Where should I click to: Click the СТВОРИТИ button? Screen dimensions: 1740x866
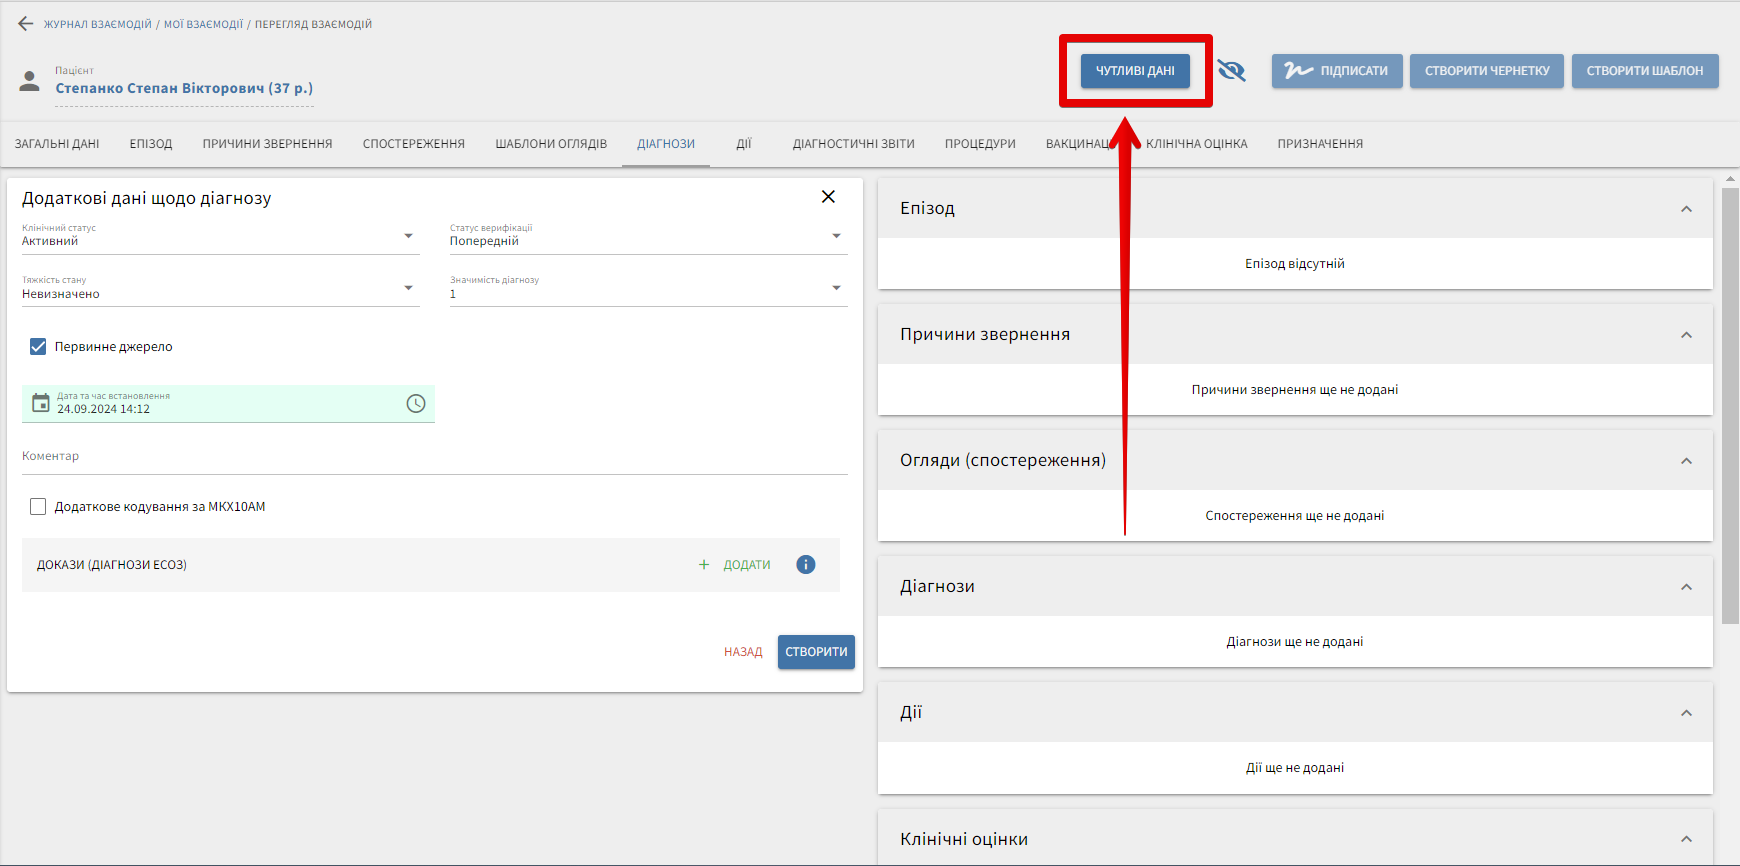tap(816, 652)
